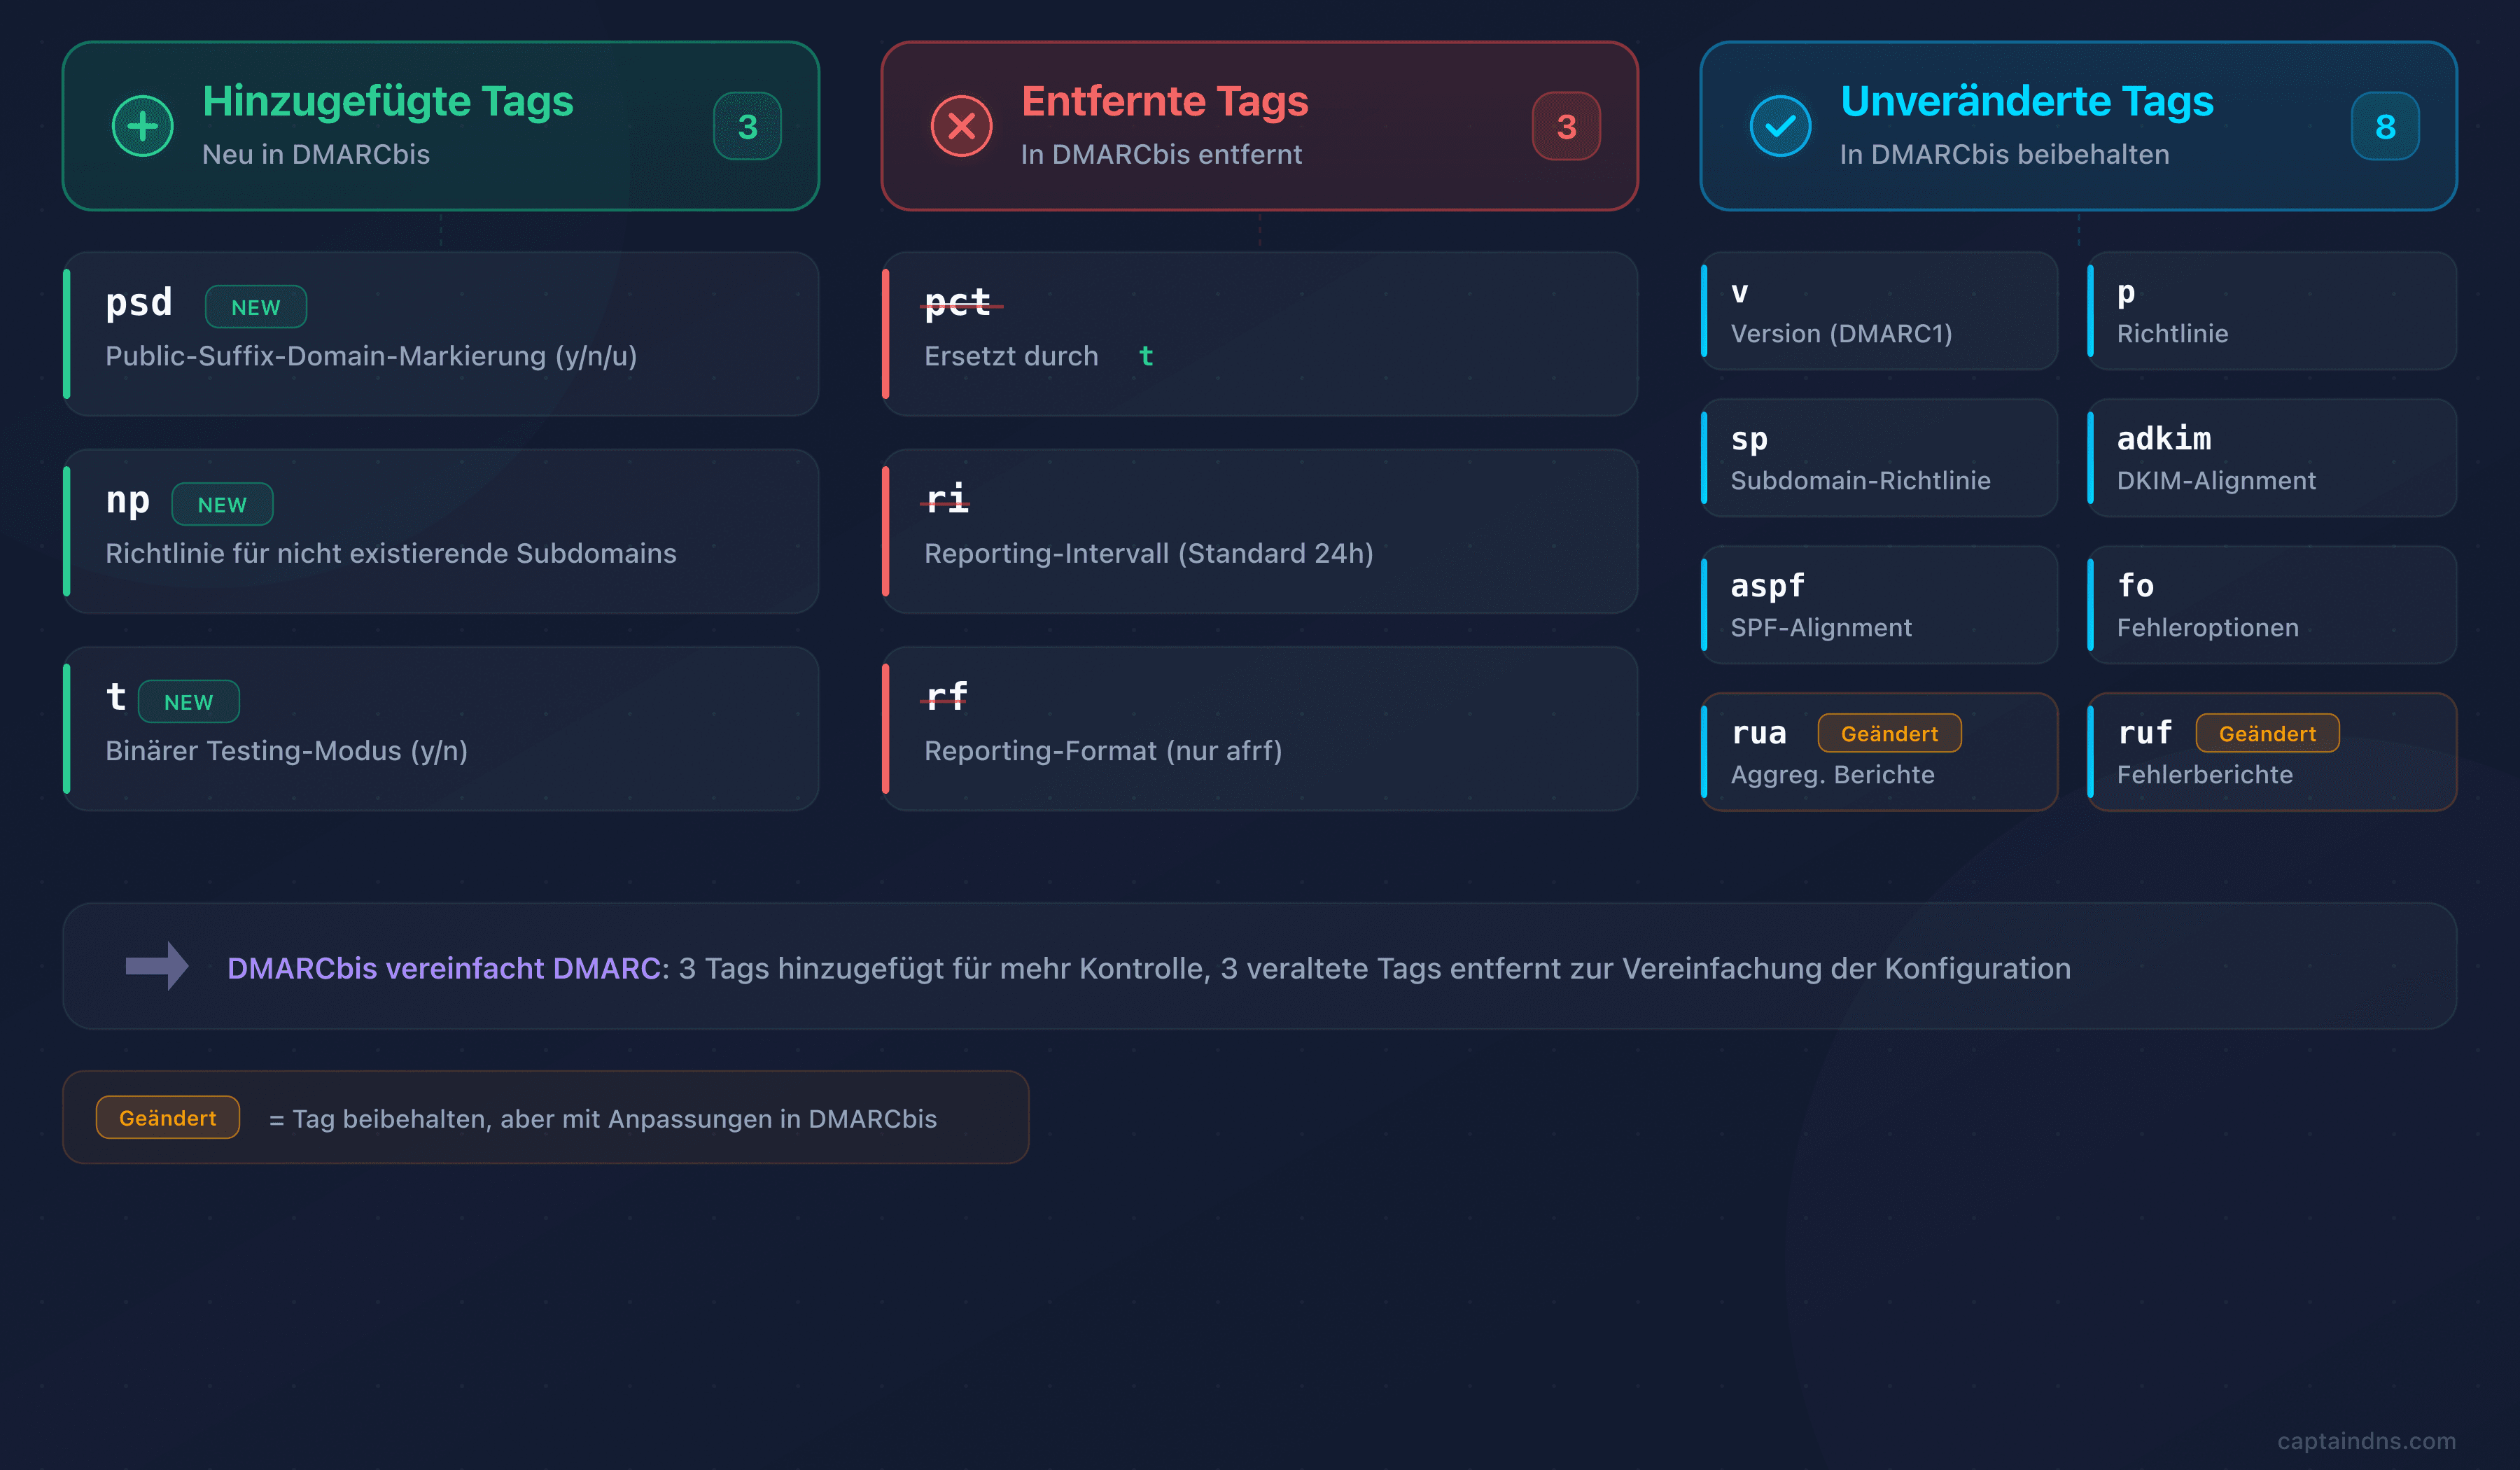2520x1470 pixels.
Task: Select the count badge showing 8 unchanged tags
Action: (x=2386, y=126)
